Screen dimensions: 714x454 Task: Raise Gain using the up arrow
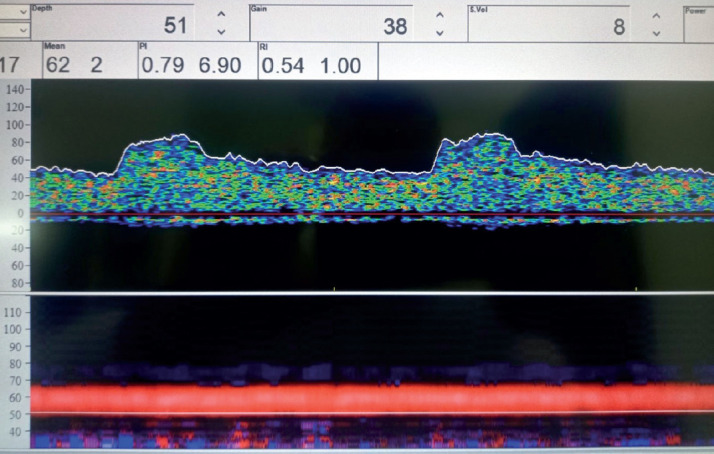point(438,17)
